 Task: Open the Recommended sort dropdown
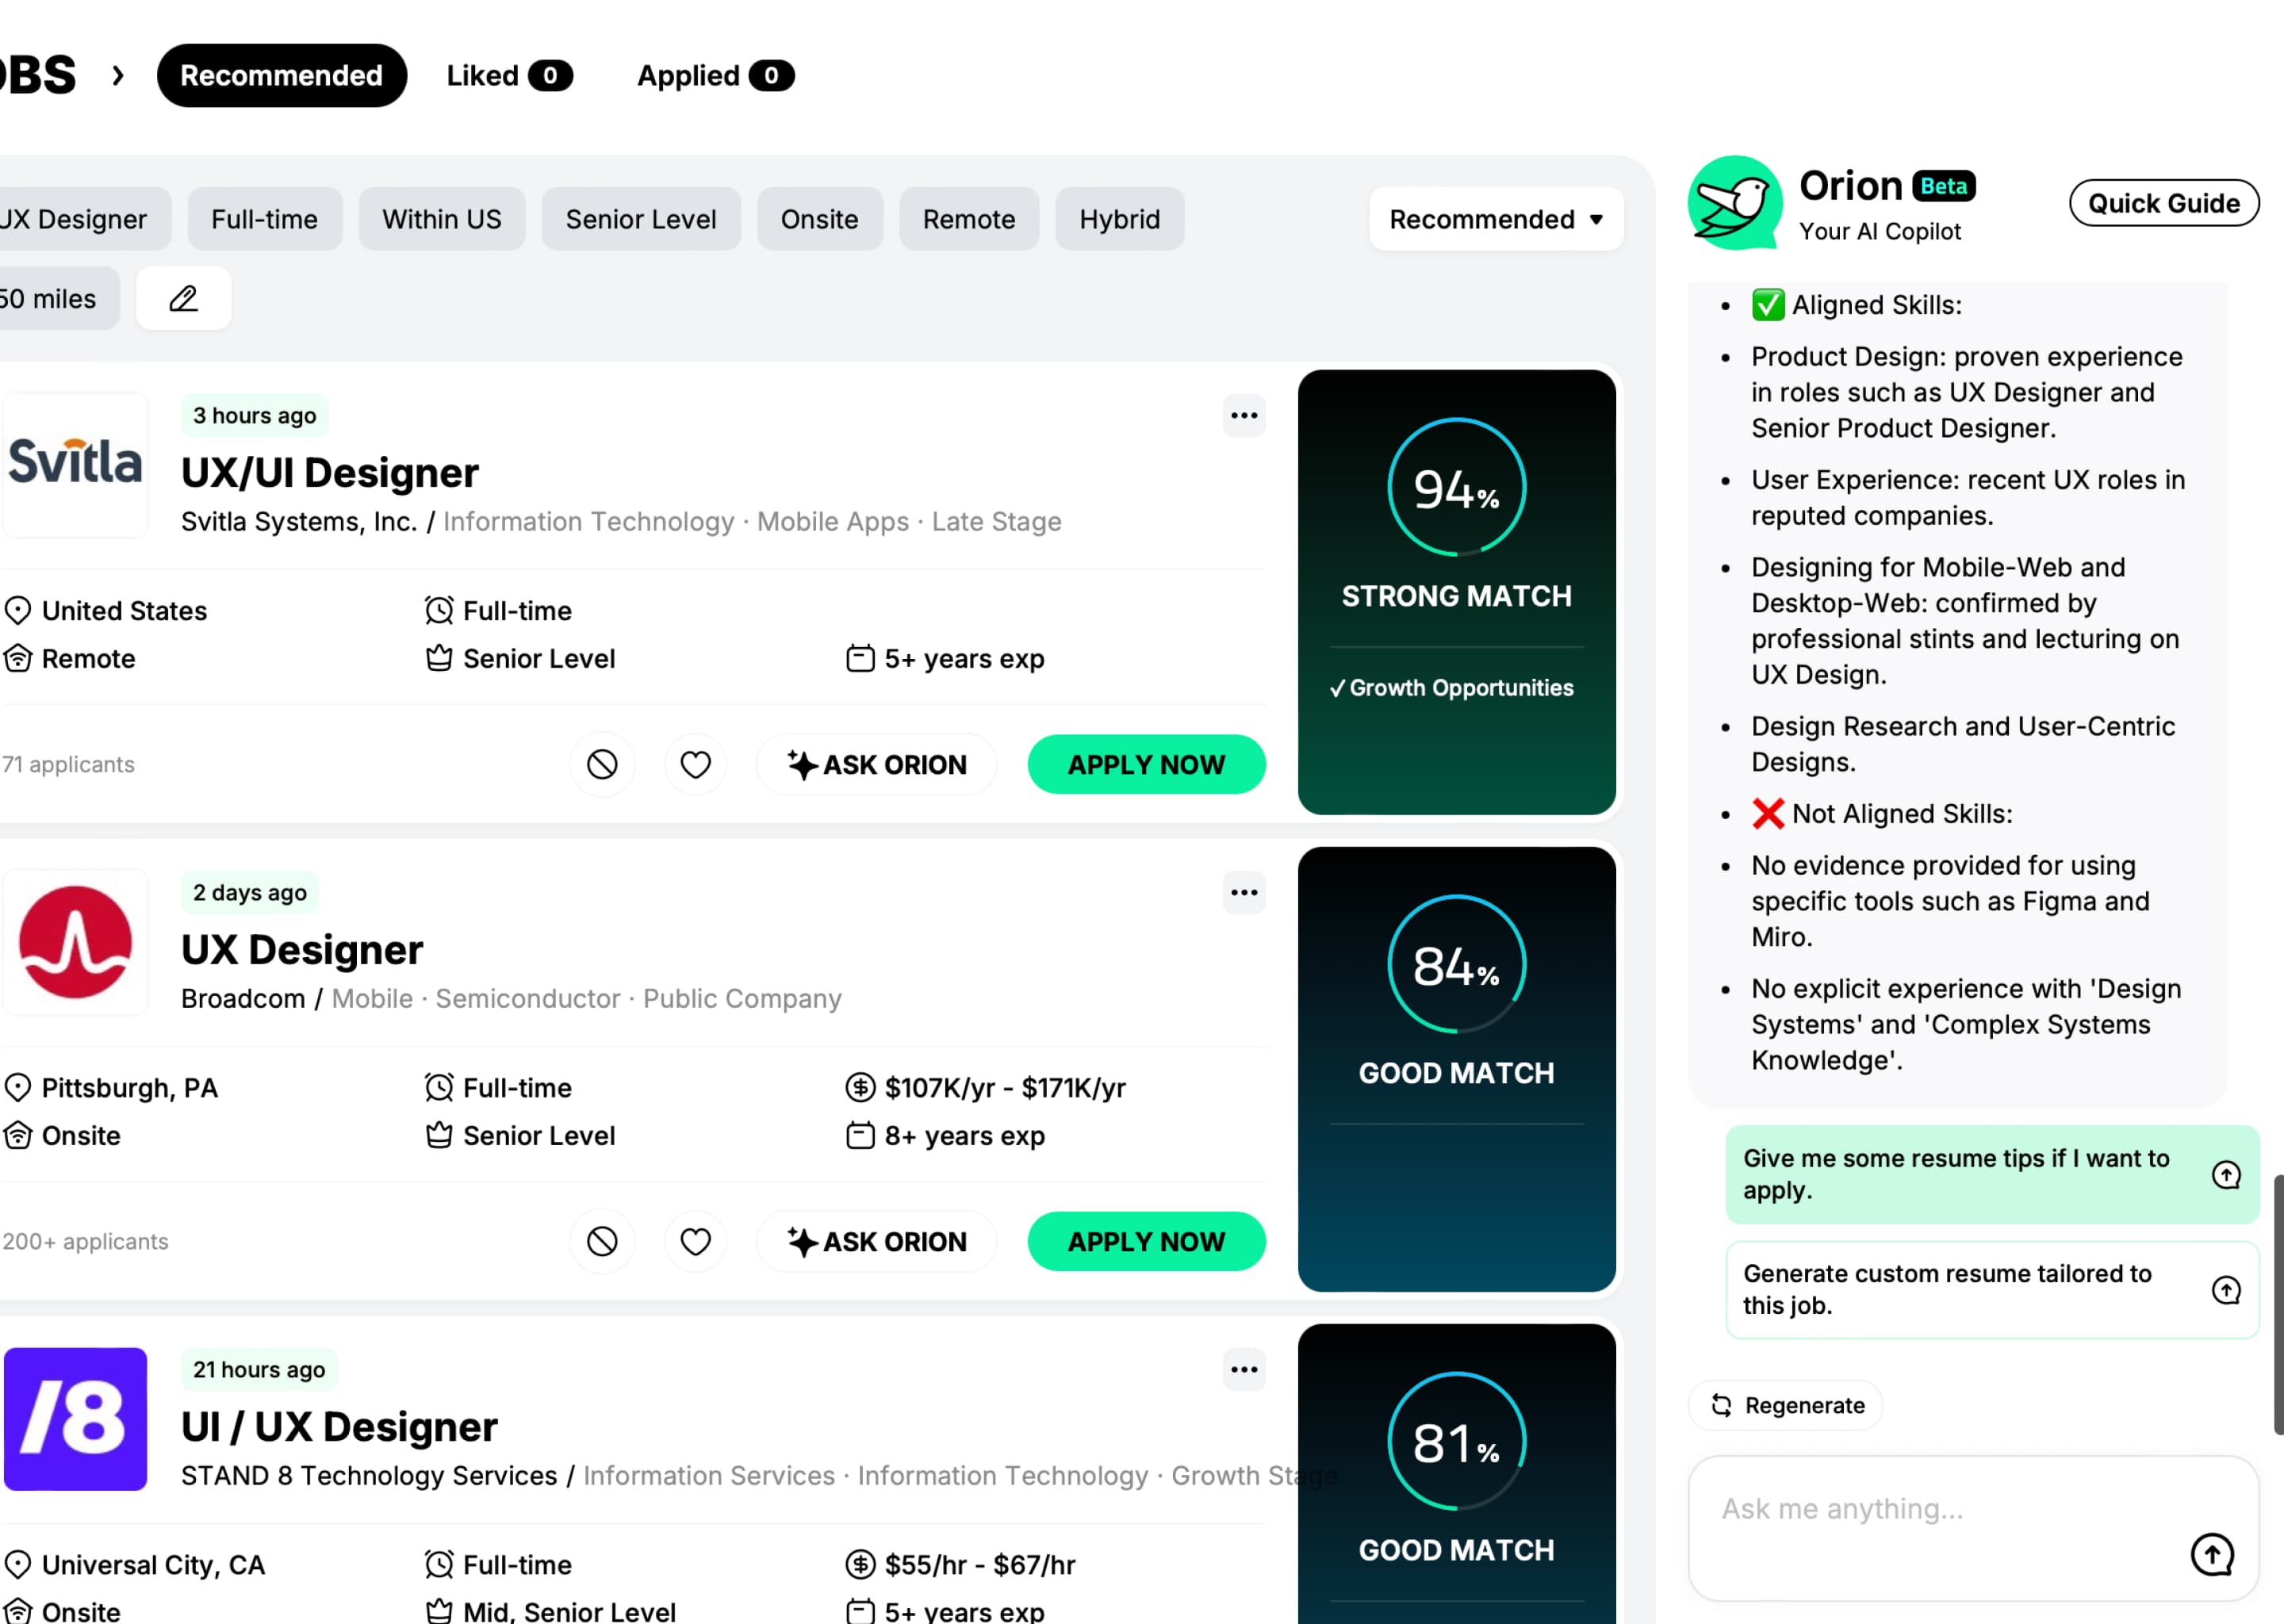pyautogui.click(x=1496, y=219)
